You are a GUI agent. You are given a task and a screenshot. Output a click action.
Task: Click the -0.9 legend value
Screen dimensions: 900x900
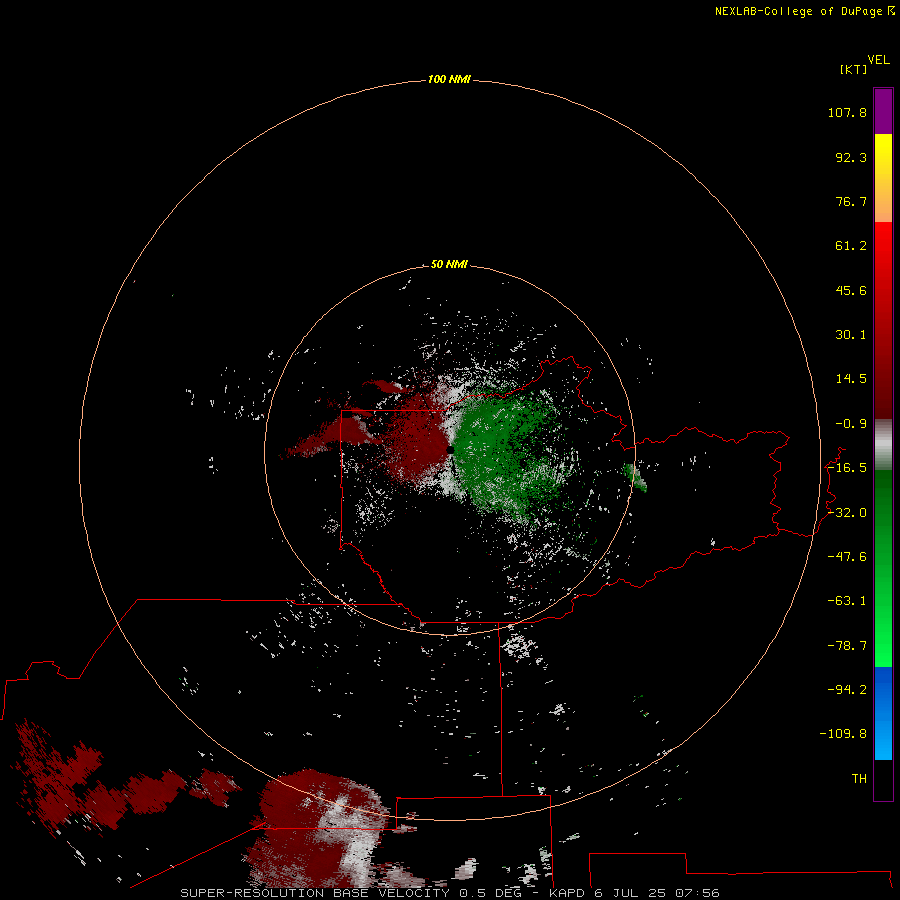[851, 424]
